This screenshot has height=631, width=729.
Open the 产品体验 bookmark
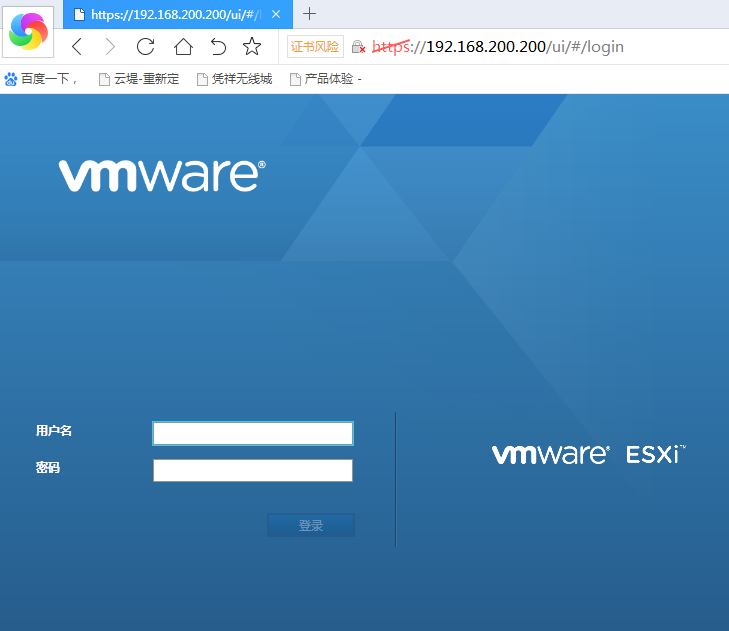pyautogui.click(x=325, y=79)
